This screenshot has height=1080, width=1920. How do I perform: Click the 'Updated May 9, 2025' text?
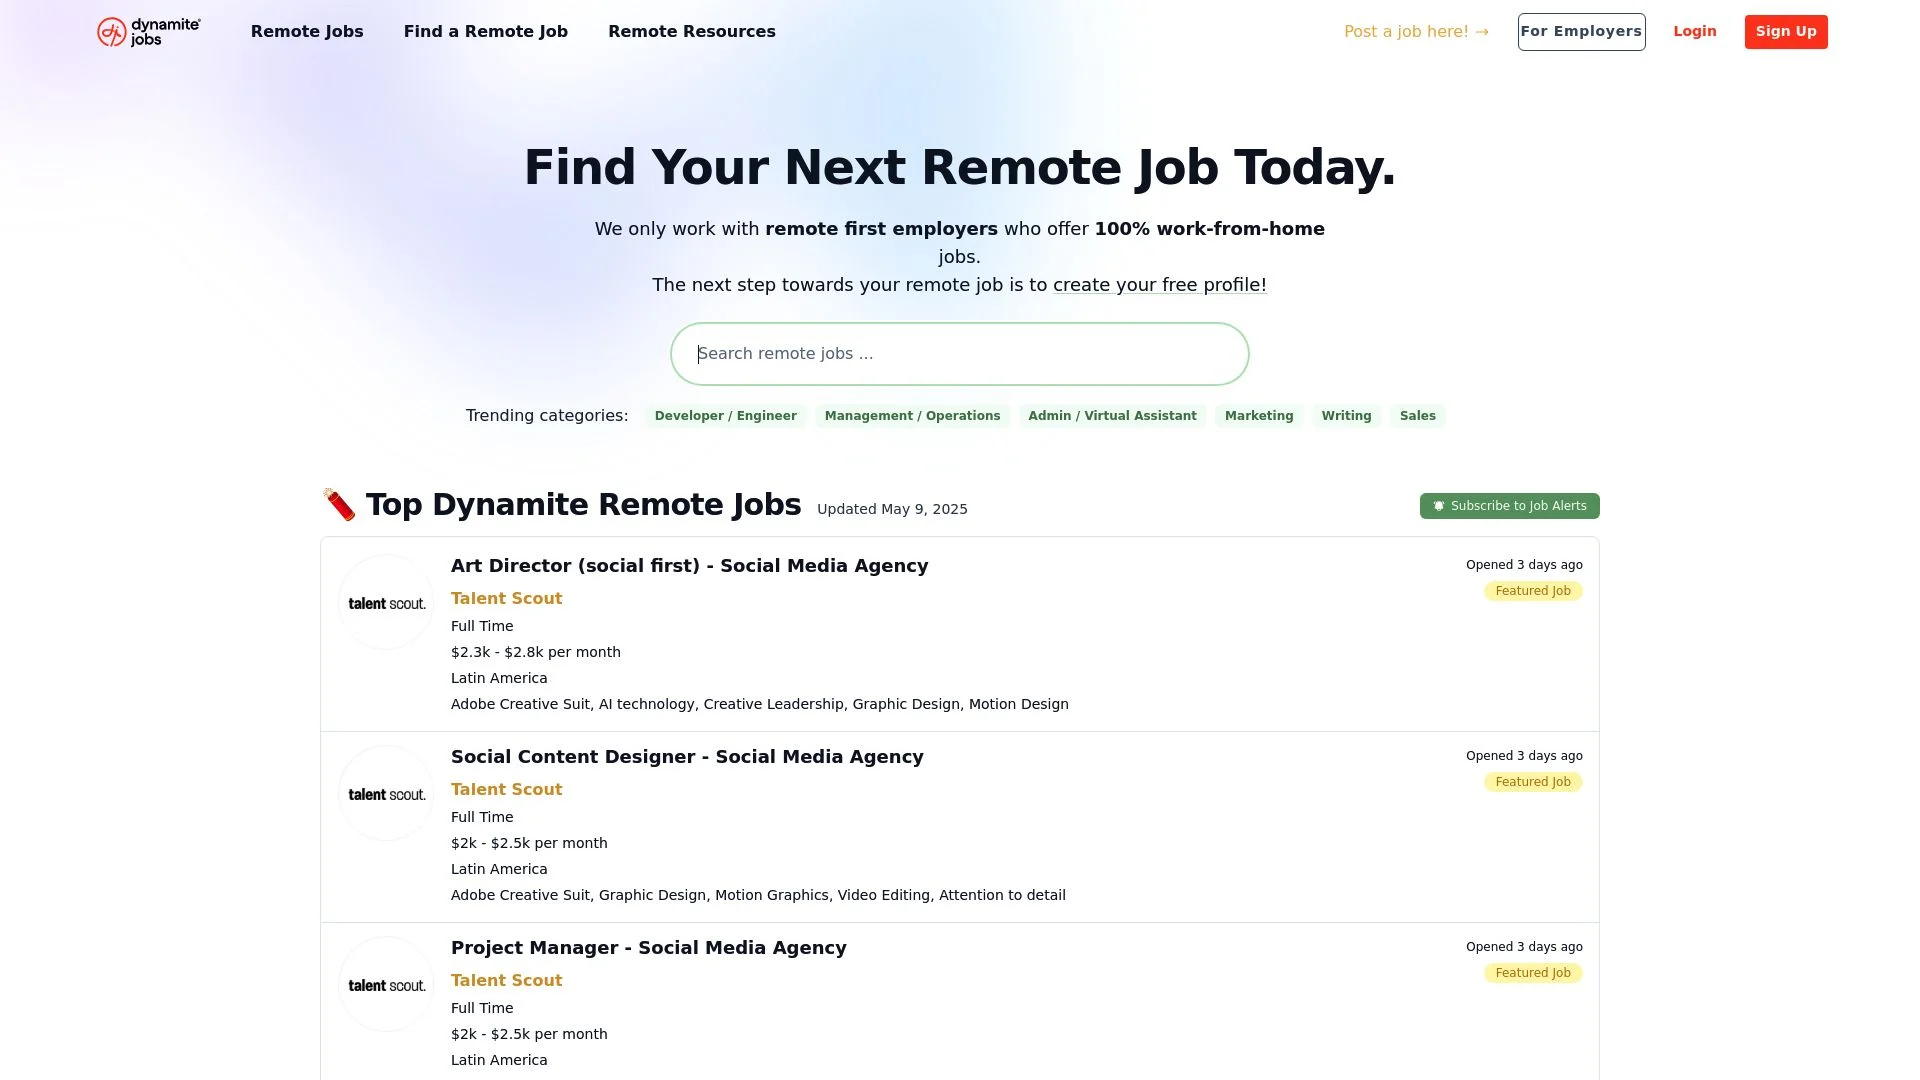tap(892, 509)
